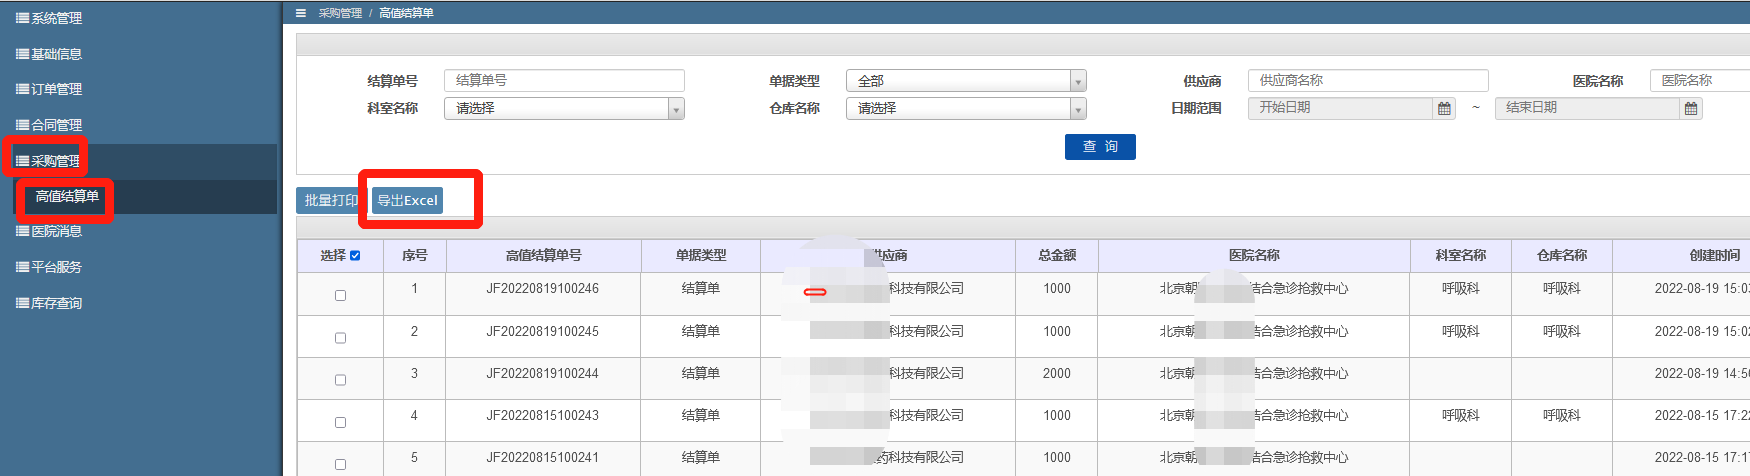Open 科室名称 请选择 dropdown
The image size is (1750, 476).
(x=564, y=108)
